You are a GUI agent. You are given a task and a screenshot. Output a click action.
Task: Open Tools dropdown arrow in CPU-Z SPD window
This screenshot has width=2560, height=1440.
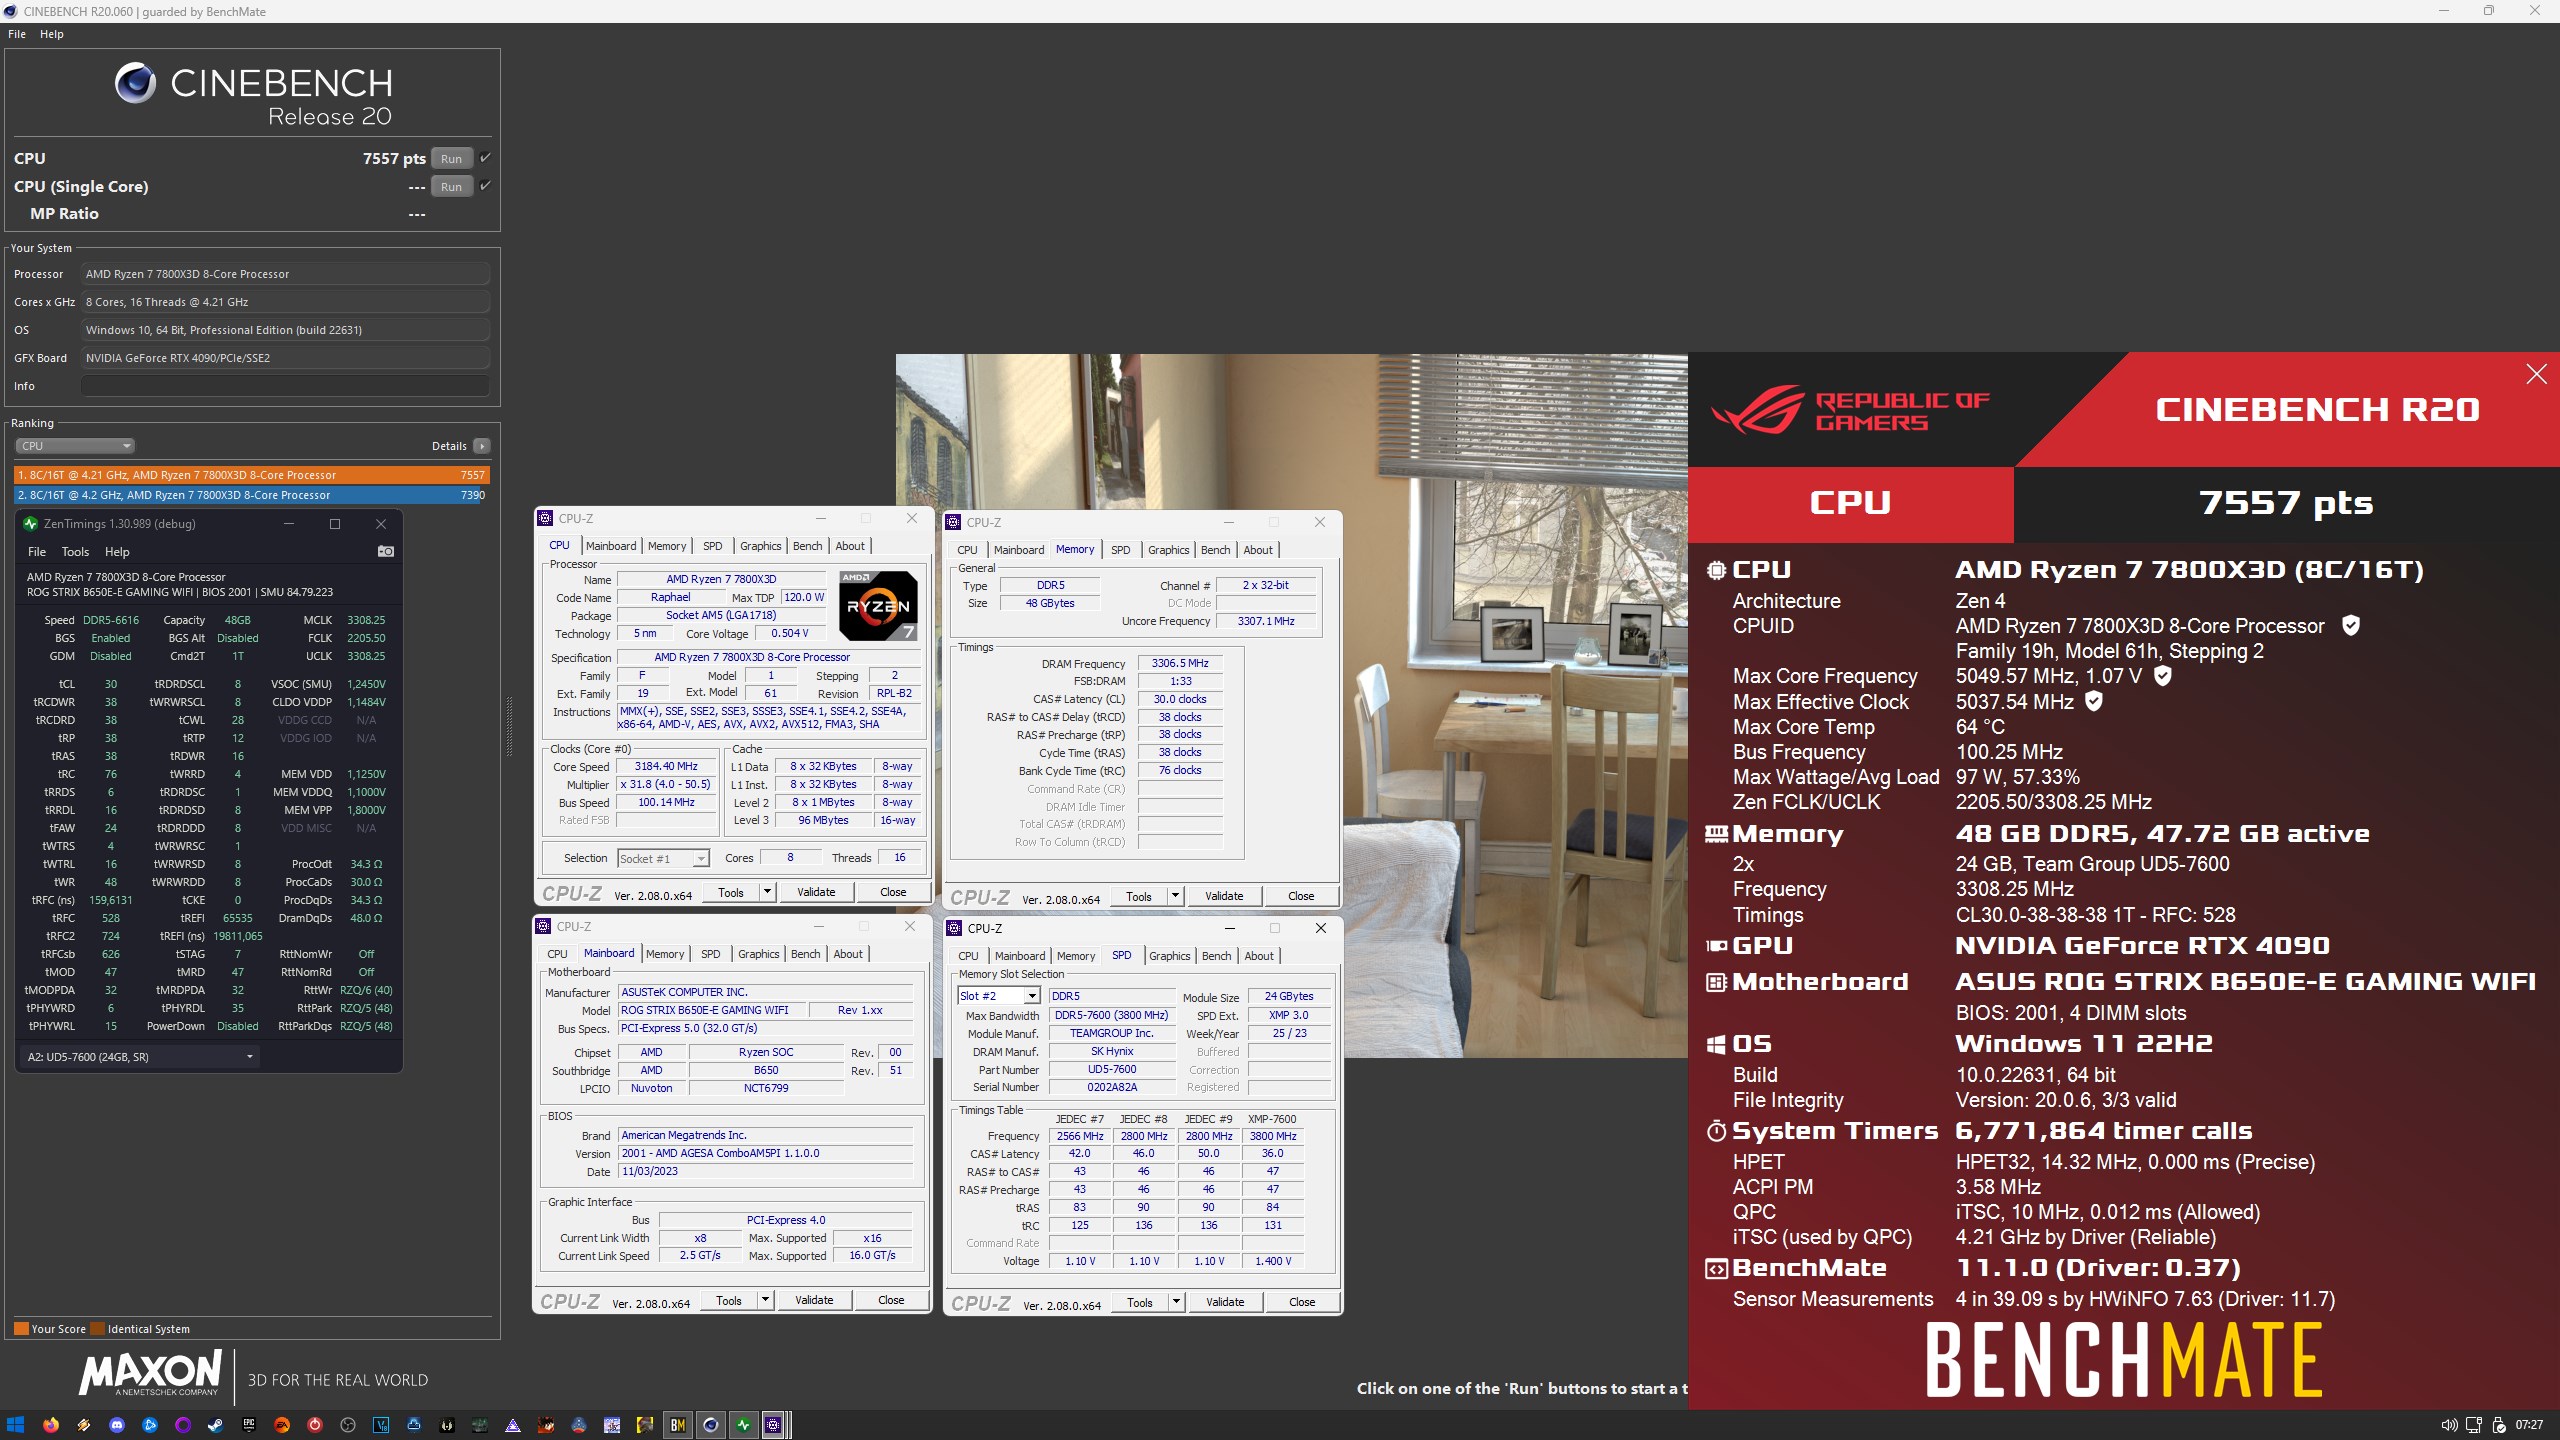pos(1176,1302)
